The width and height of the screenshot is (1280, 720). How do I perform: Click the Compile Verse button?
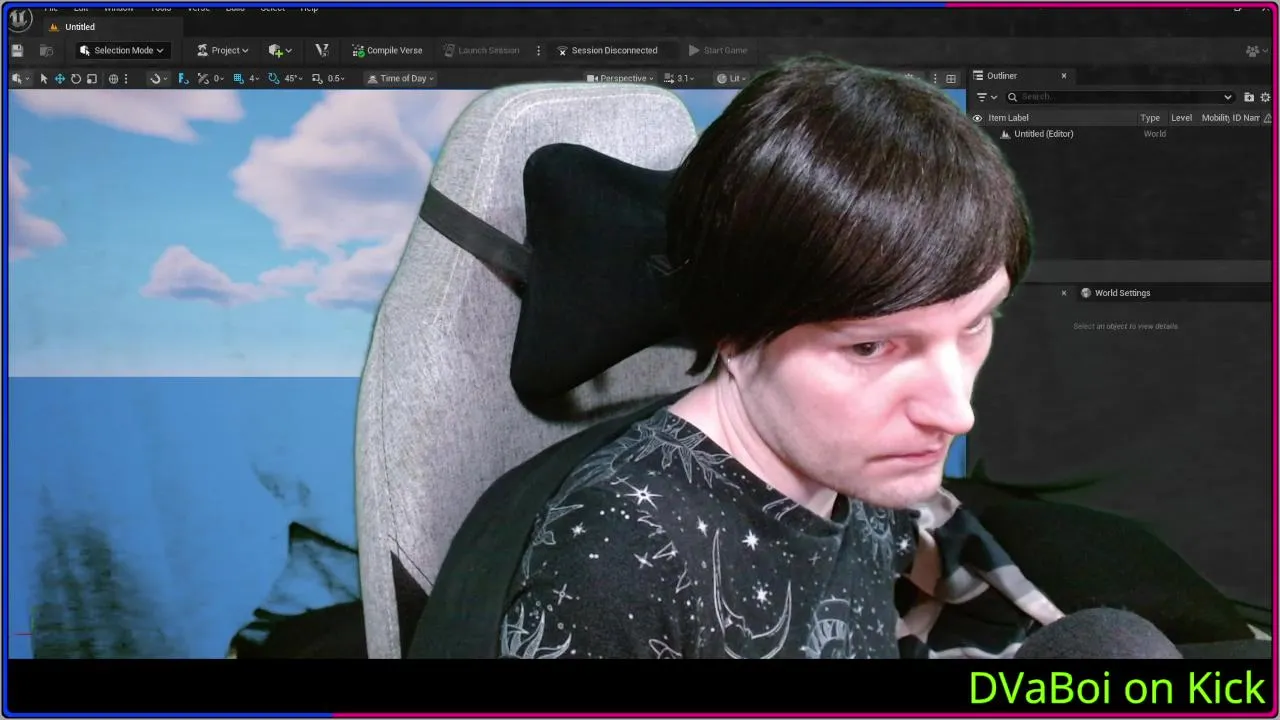(x=387, y=50)
